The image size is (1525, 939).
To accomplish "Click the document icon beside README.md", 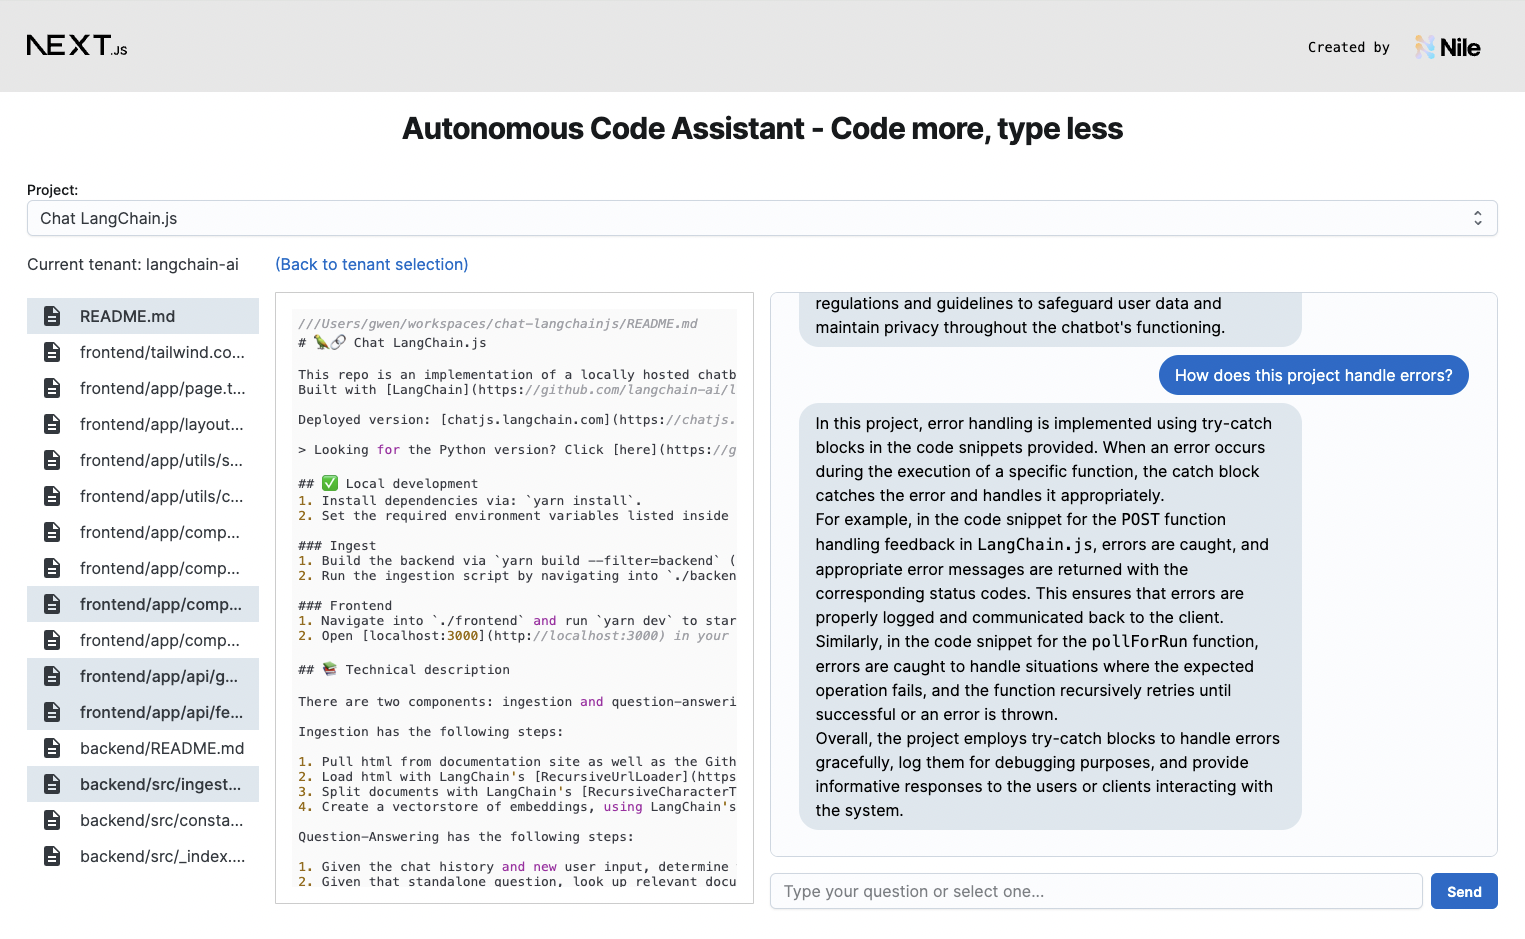I will (51, 315).
